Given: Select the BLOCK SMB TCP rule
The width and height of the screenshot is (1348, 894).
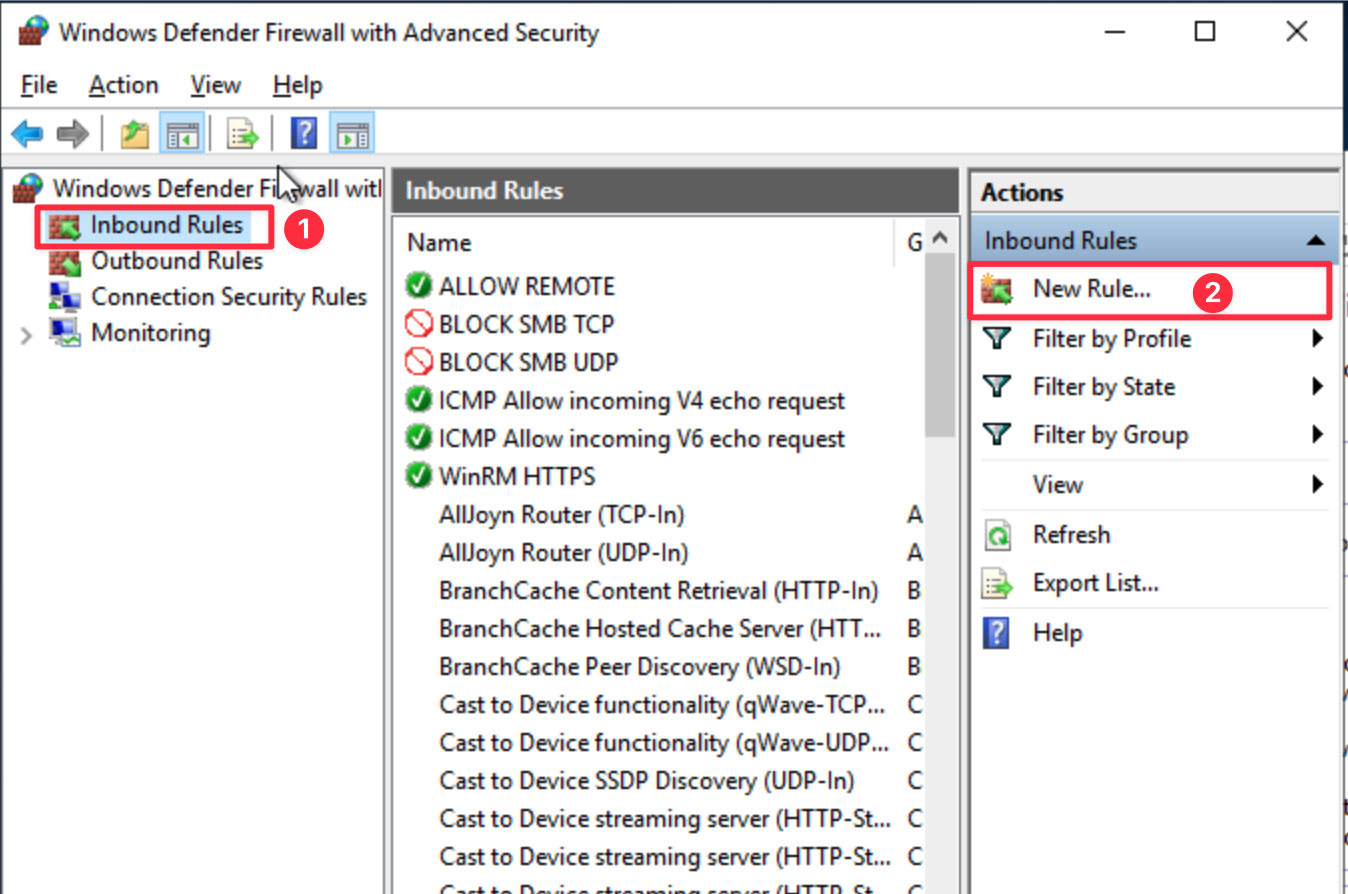Looking at the screenshot, I should click(526, 325).
